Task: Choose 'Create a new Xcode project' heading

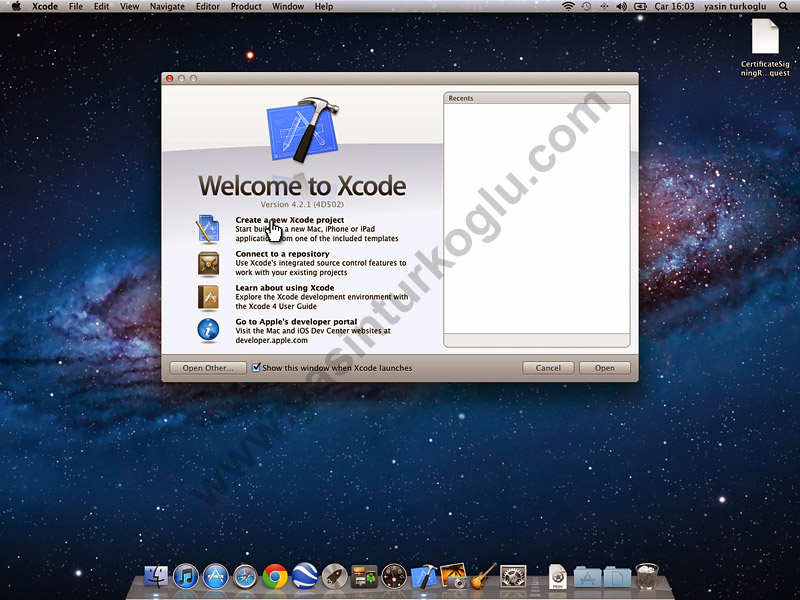Action: [290, 220]
